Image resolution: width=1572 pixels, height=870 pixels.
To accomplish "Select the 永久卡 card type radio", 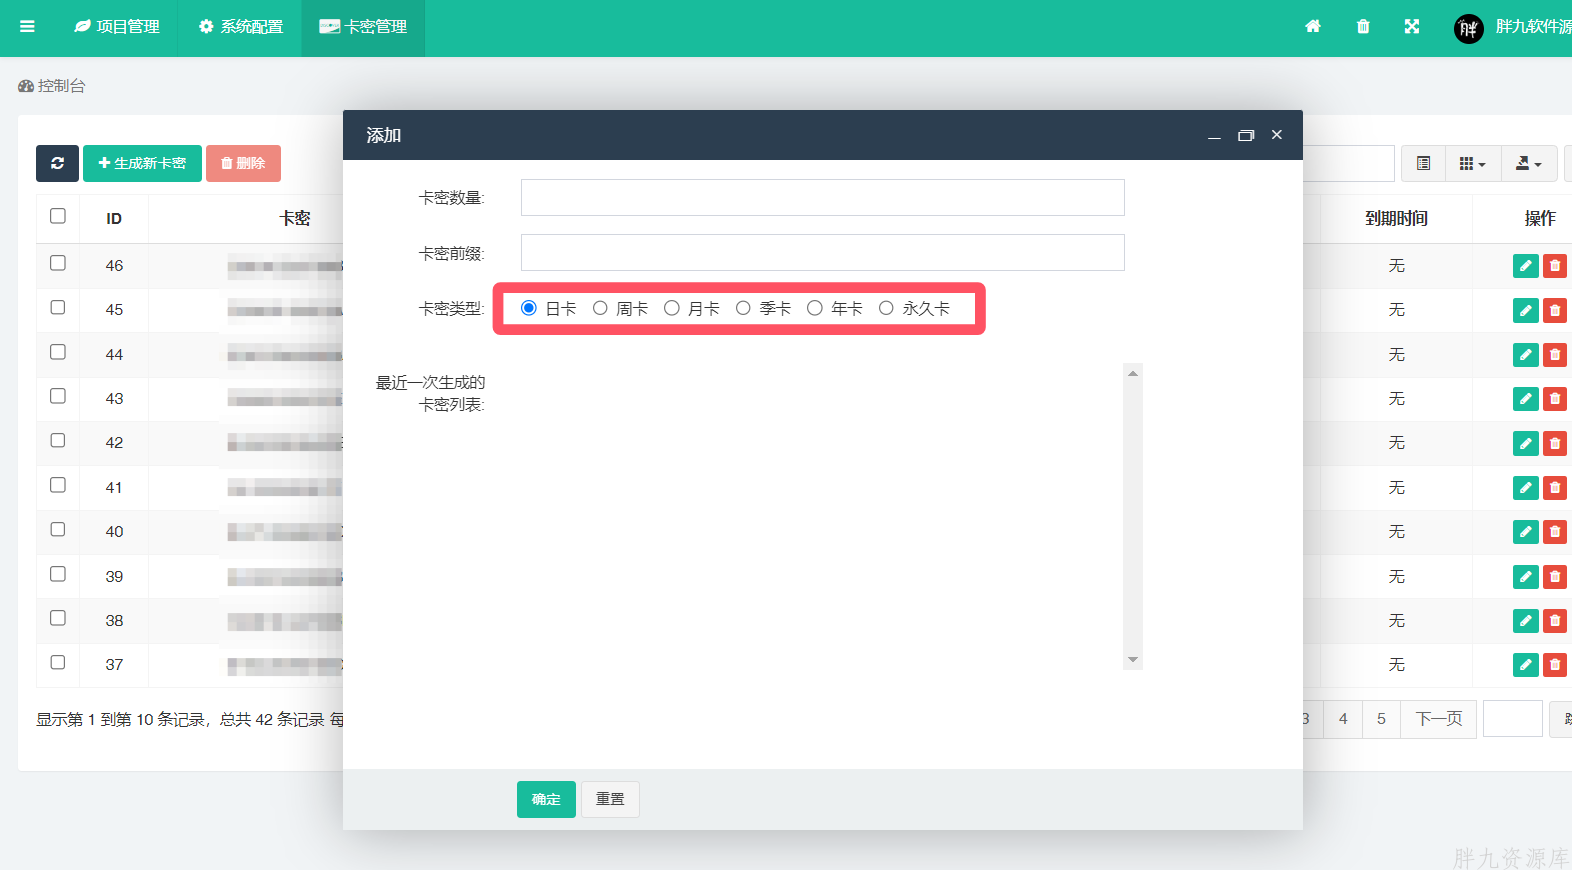I will point(886,308).
